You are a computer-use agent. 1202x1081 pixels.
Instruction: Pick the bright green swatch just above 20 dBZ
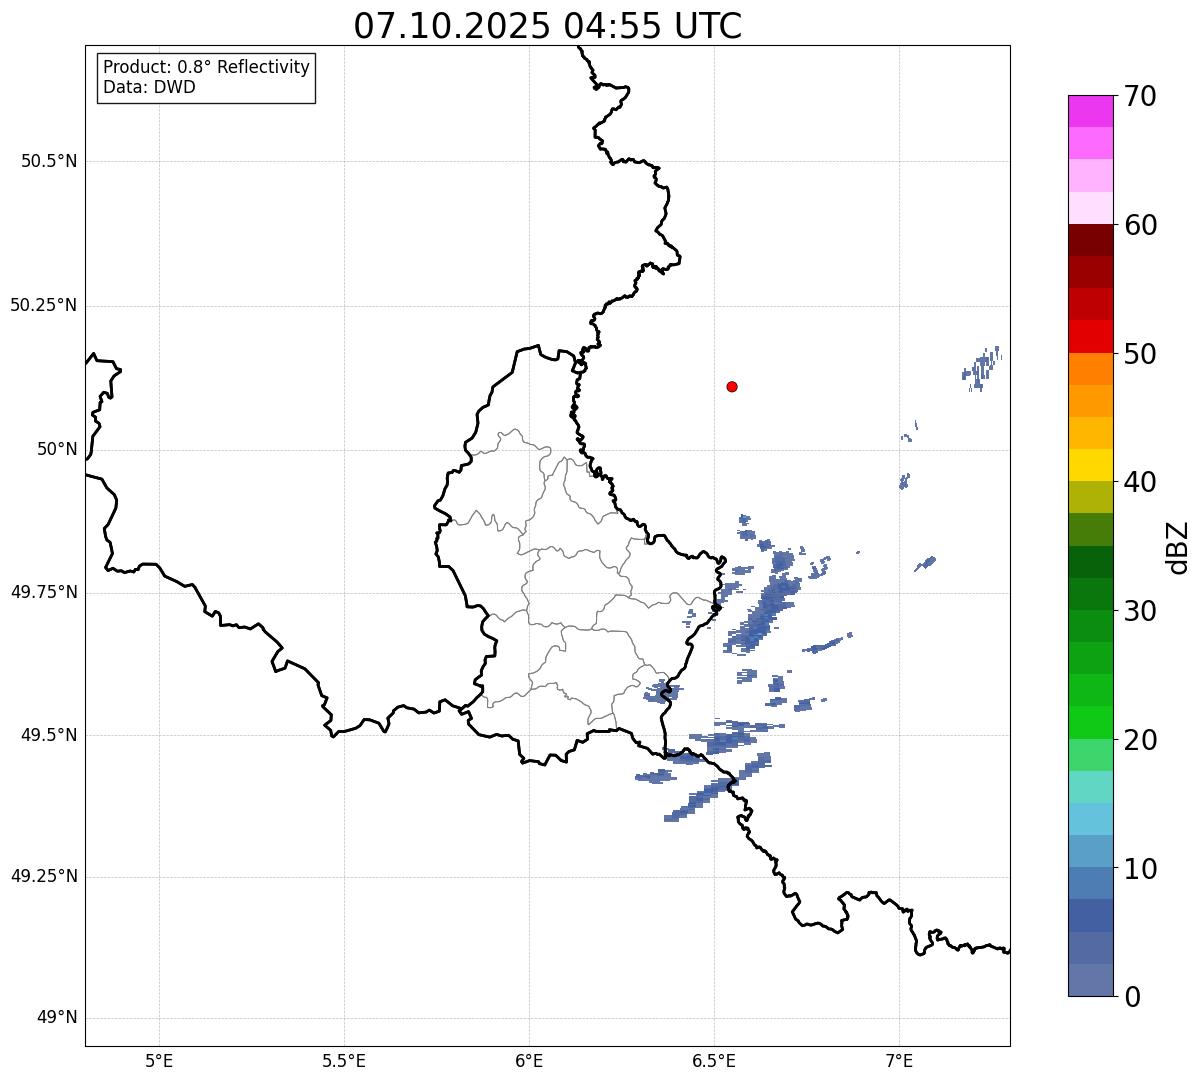1091,722
